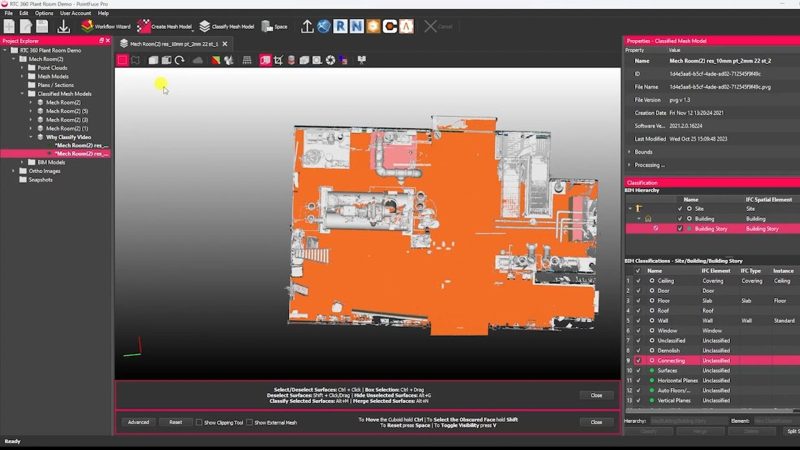Click the Reset button
Image resolution: width=800 pixels, height=450 pixels.
[x=175, y=422]
